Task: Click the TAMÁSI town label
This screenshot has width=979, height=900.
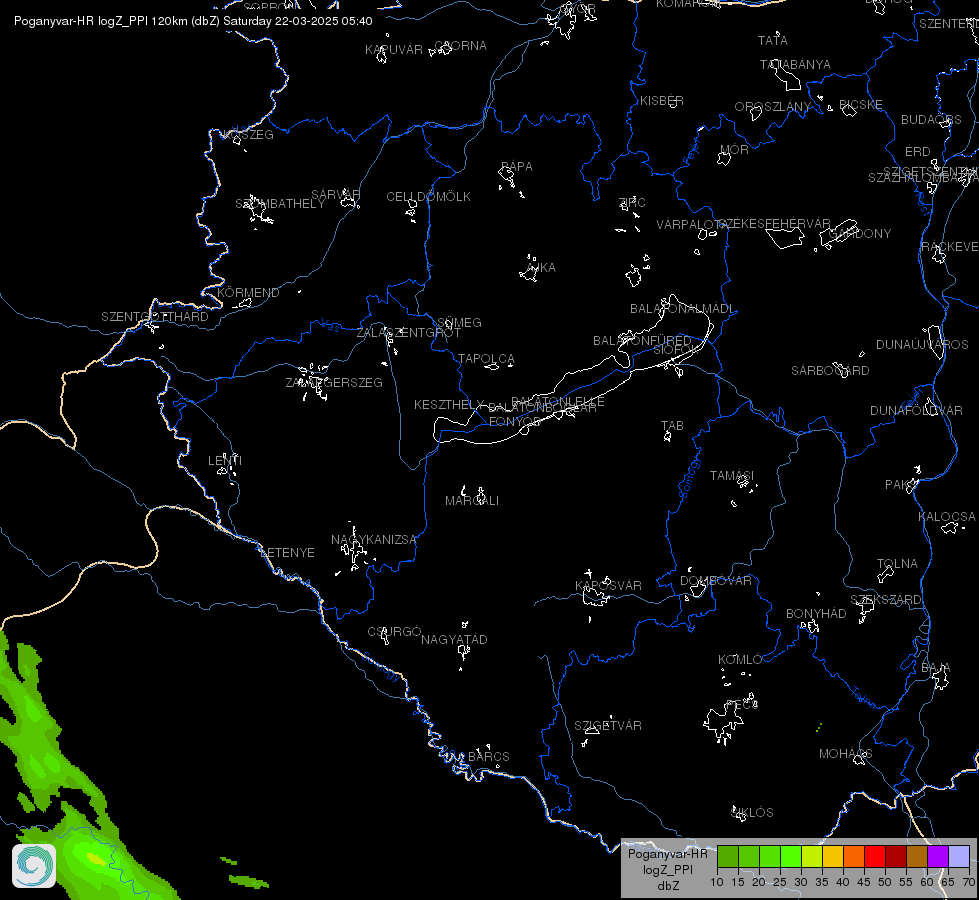Action: pos(732,476)
